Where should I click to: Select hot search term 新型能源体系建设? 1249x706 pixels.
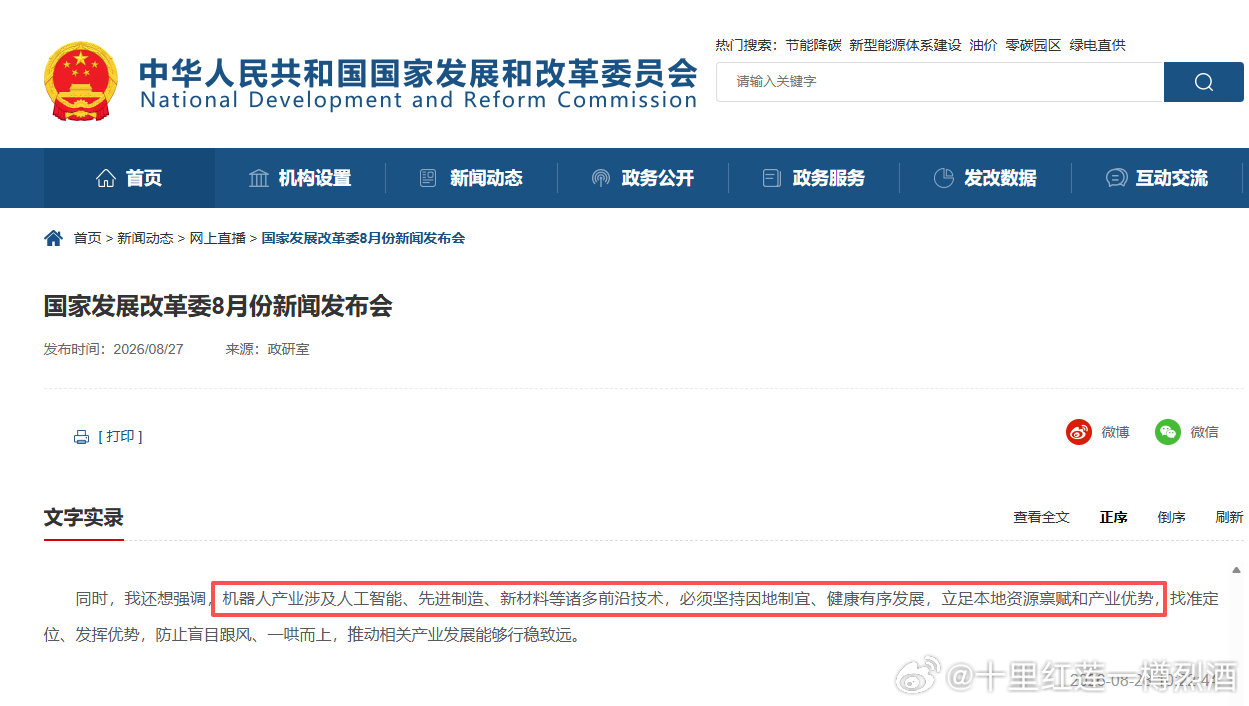[905, 45]
